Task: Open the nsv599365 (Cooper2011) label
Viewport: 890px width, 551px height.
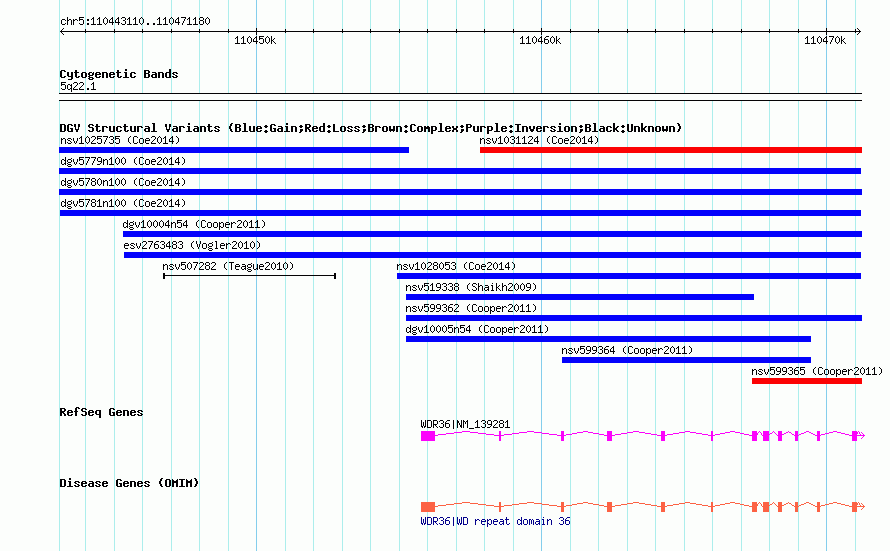Action: 817,371
